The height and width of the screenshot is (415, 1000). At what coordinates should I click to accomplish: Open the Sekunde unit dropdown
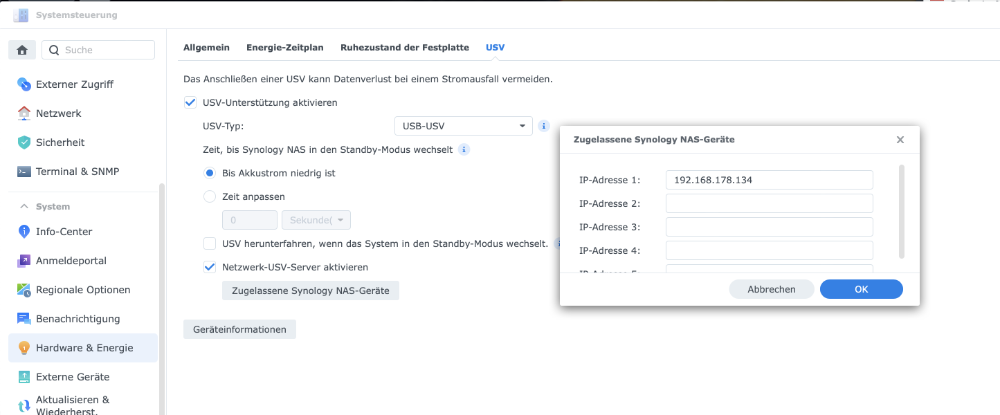316,220
